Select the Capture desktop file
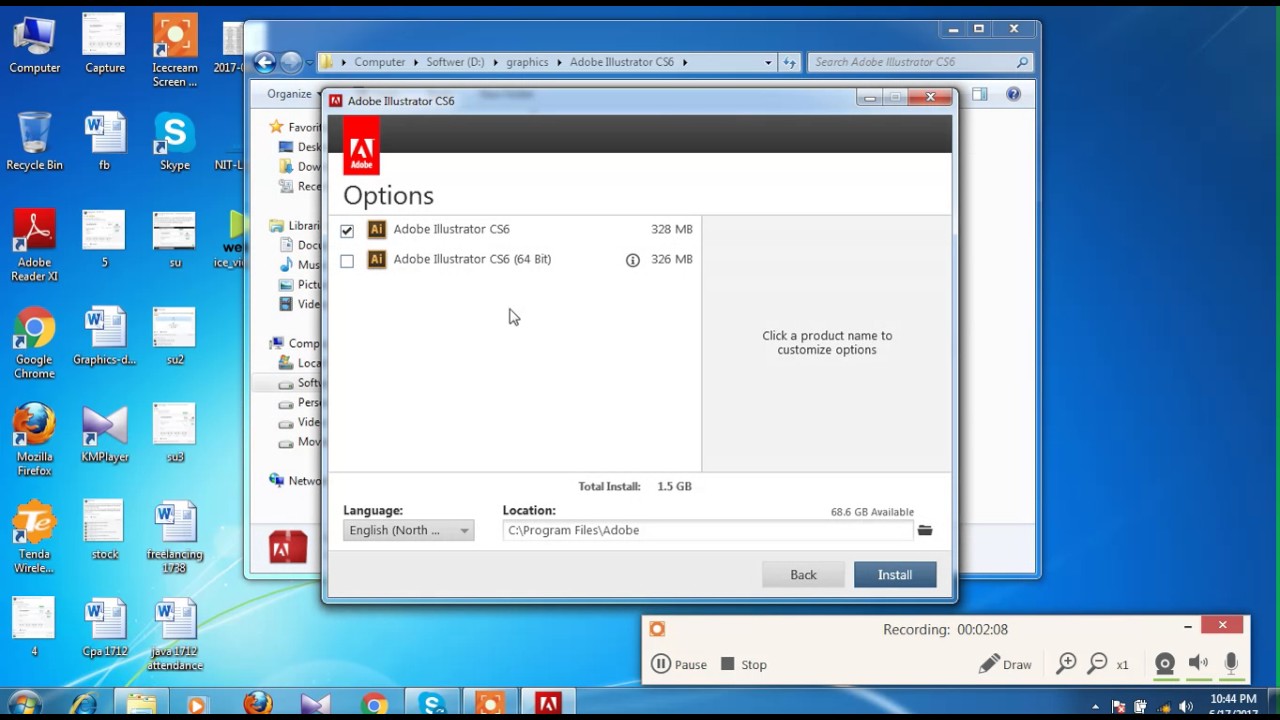1280x720 pixels. [x=105, y=45]
